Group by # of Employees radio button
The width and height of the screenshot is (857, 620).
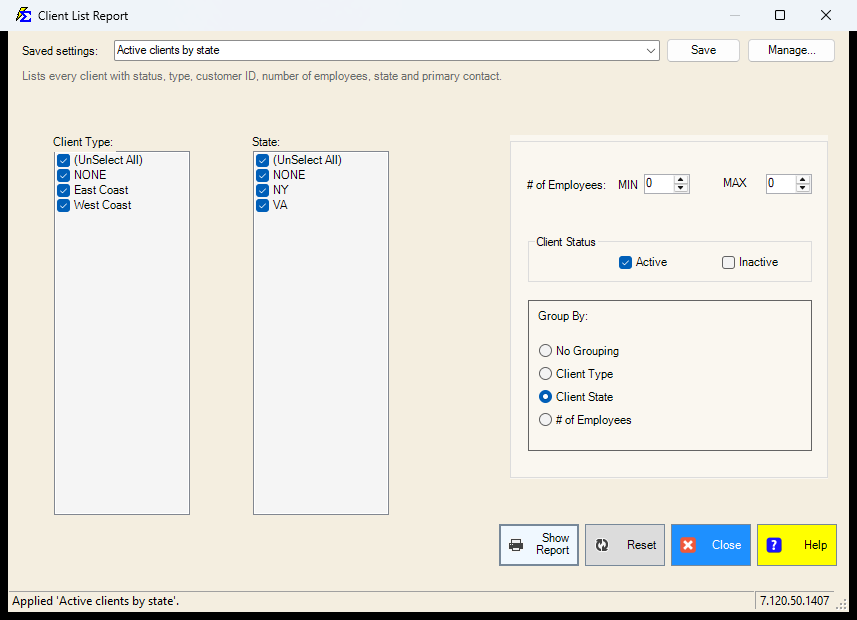point(545,419)
